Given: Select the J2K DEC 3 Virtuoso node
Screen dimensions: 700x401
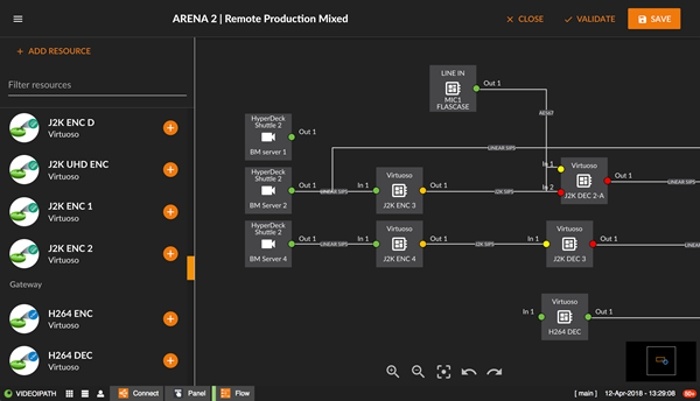Looking at the screenshot, I should 570,244.
